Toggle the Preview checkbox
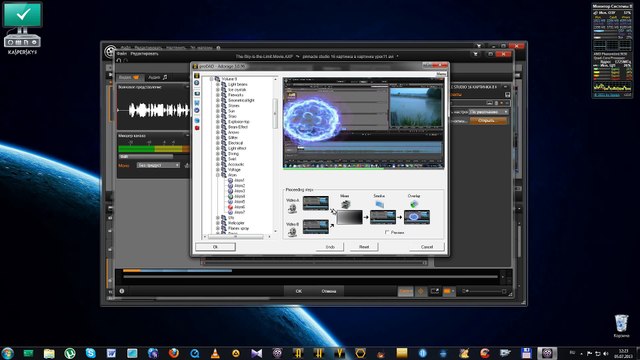Viewport: 640px width, 360px height. pyautogui.click(x=387, y=232)
